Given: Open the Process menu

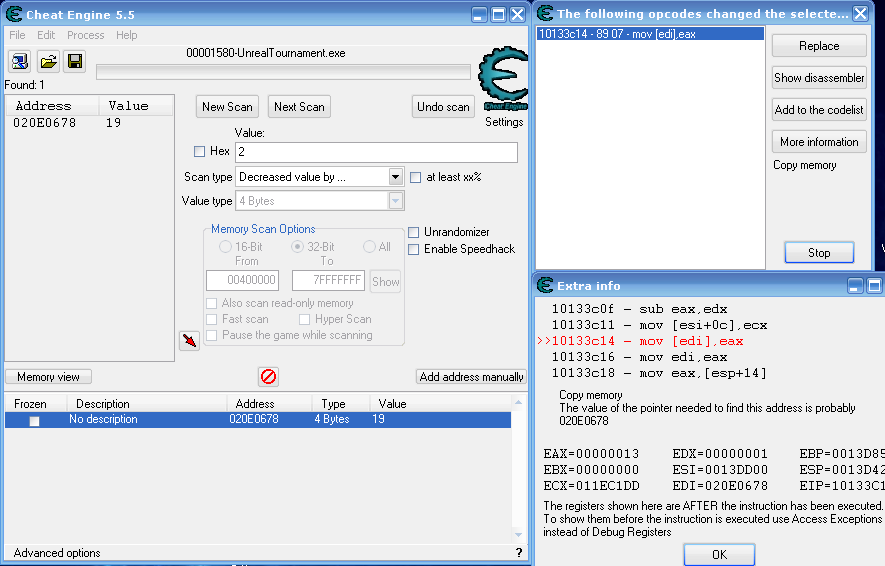Looking at the screenshot, I should 86,35.
